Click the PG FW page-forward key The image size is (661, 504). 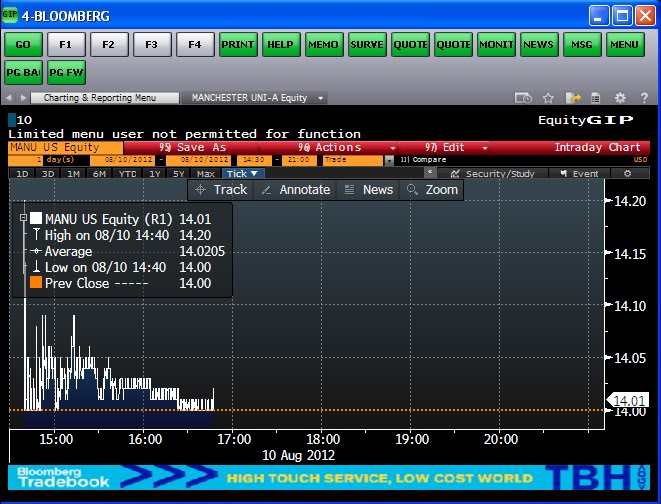pos(66,72)
